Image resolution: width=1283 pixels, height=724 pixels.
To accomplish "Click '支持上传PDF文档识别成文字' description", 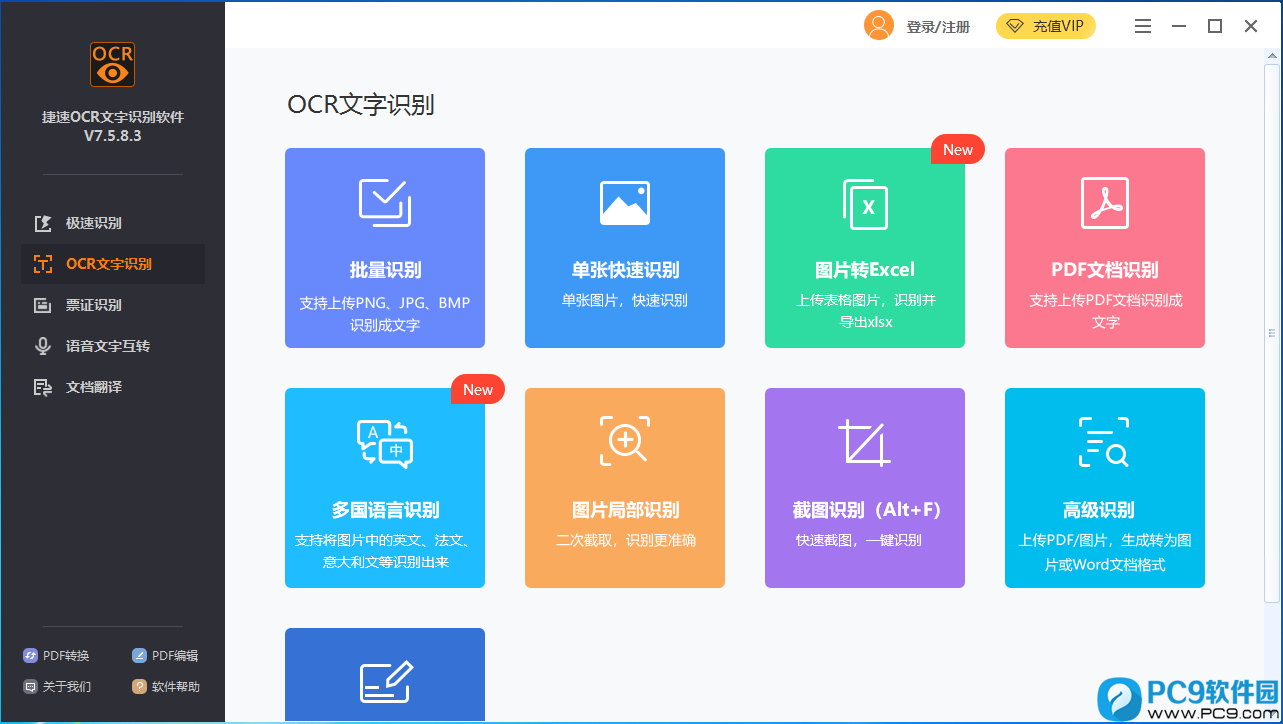I will click(x=1105, y=311).
